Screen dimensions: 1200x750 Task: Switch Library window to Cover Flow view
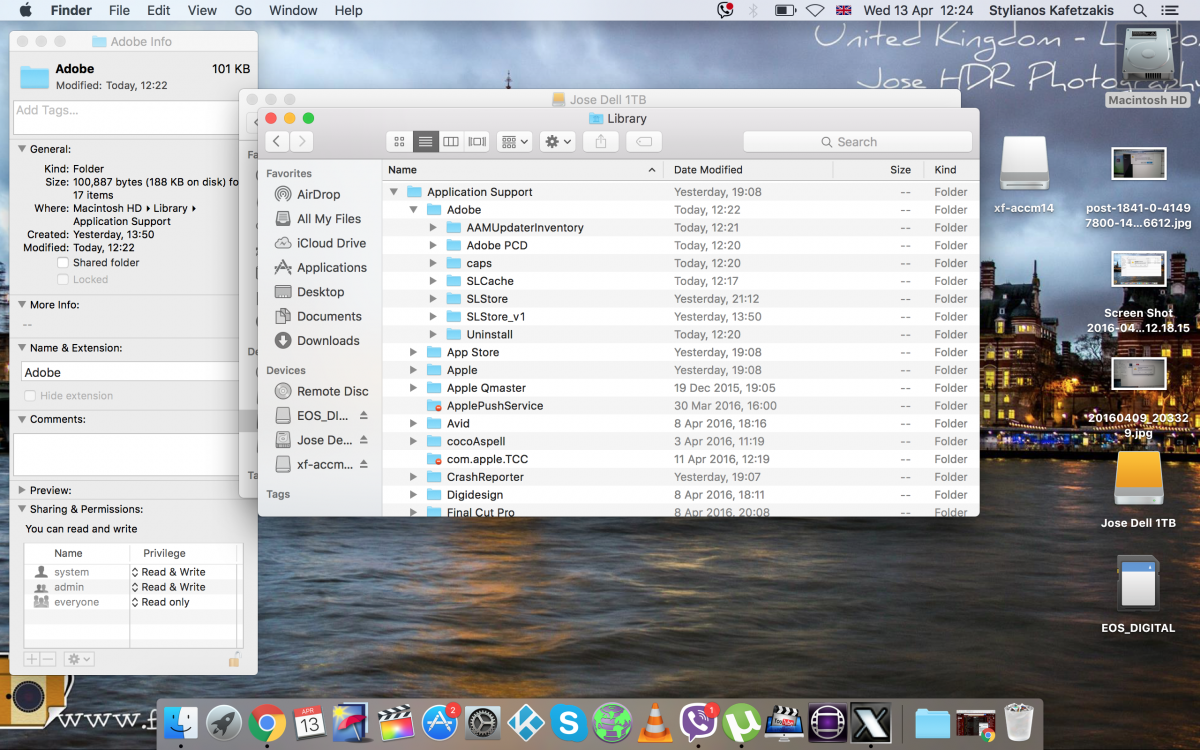[x=477, y=142]
